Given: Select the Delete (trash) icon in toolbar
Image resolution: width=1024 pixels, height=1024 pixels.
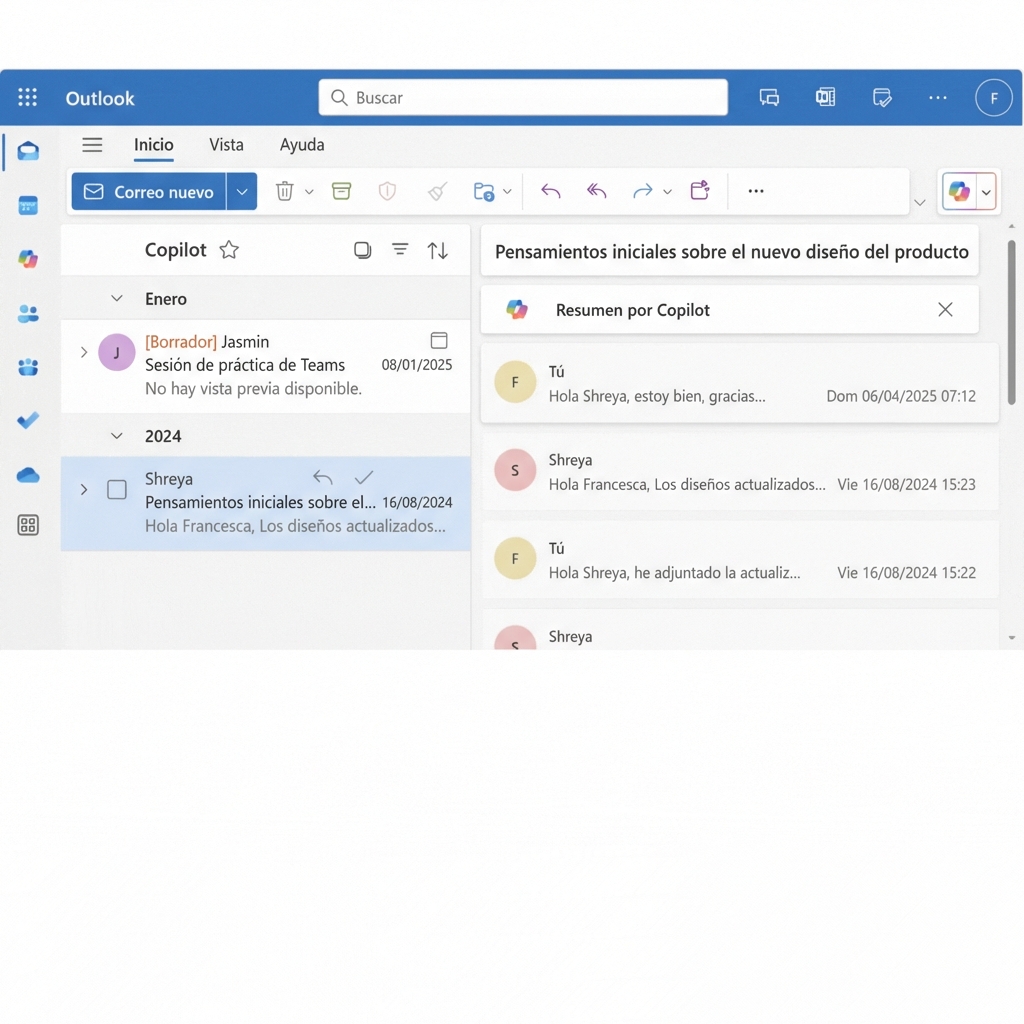Looking at the screenshot, I should (x=287, y=191).
